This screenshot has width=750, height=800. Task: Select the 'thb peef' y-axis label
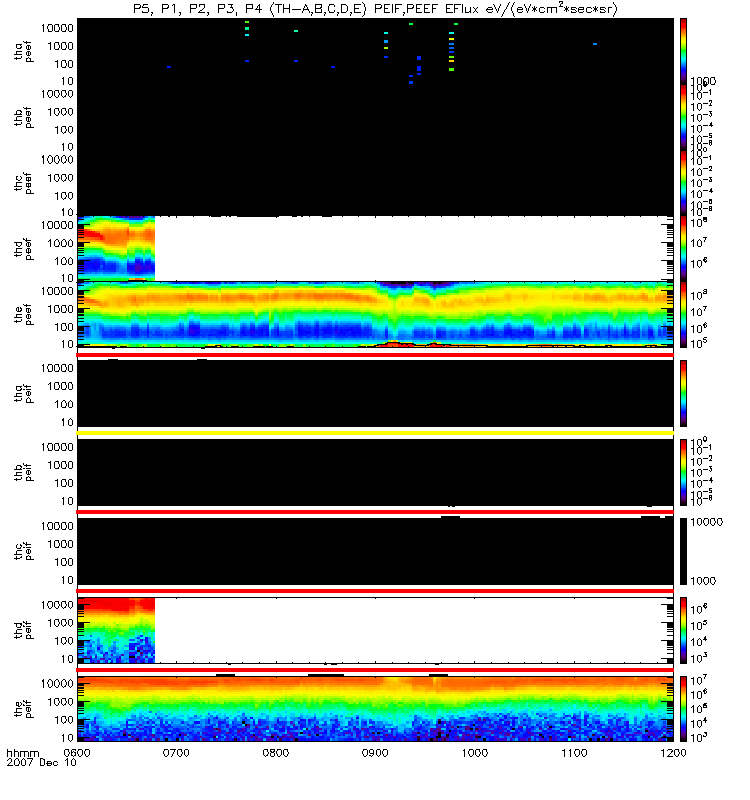pos(23,117)
